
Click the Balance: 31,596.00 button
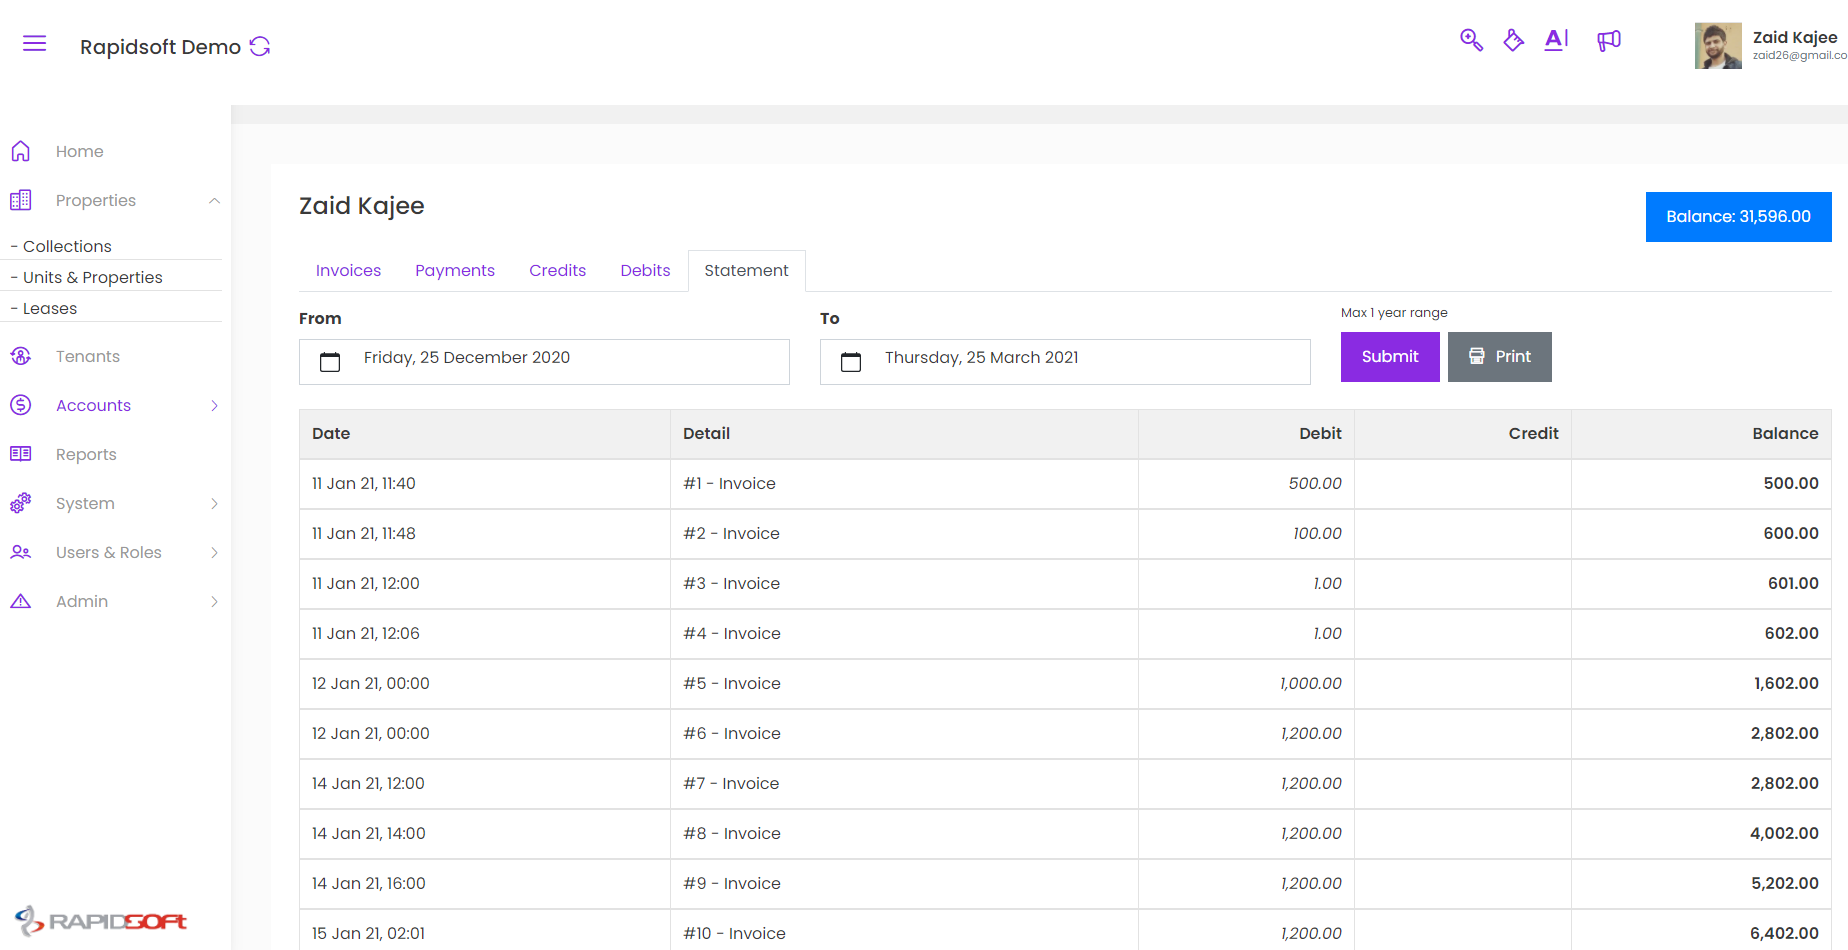click(x=1739, y=217)
